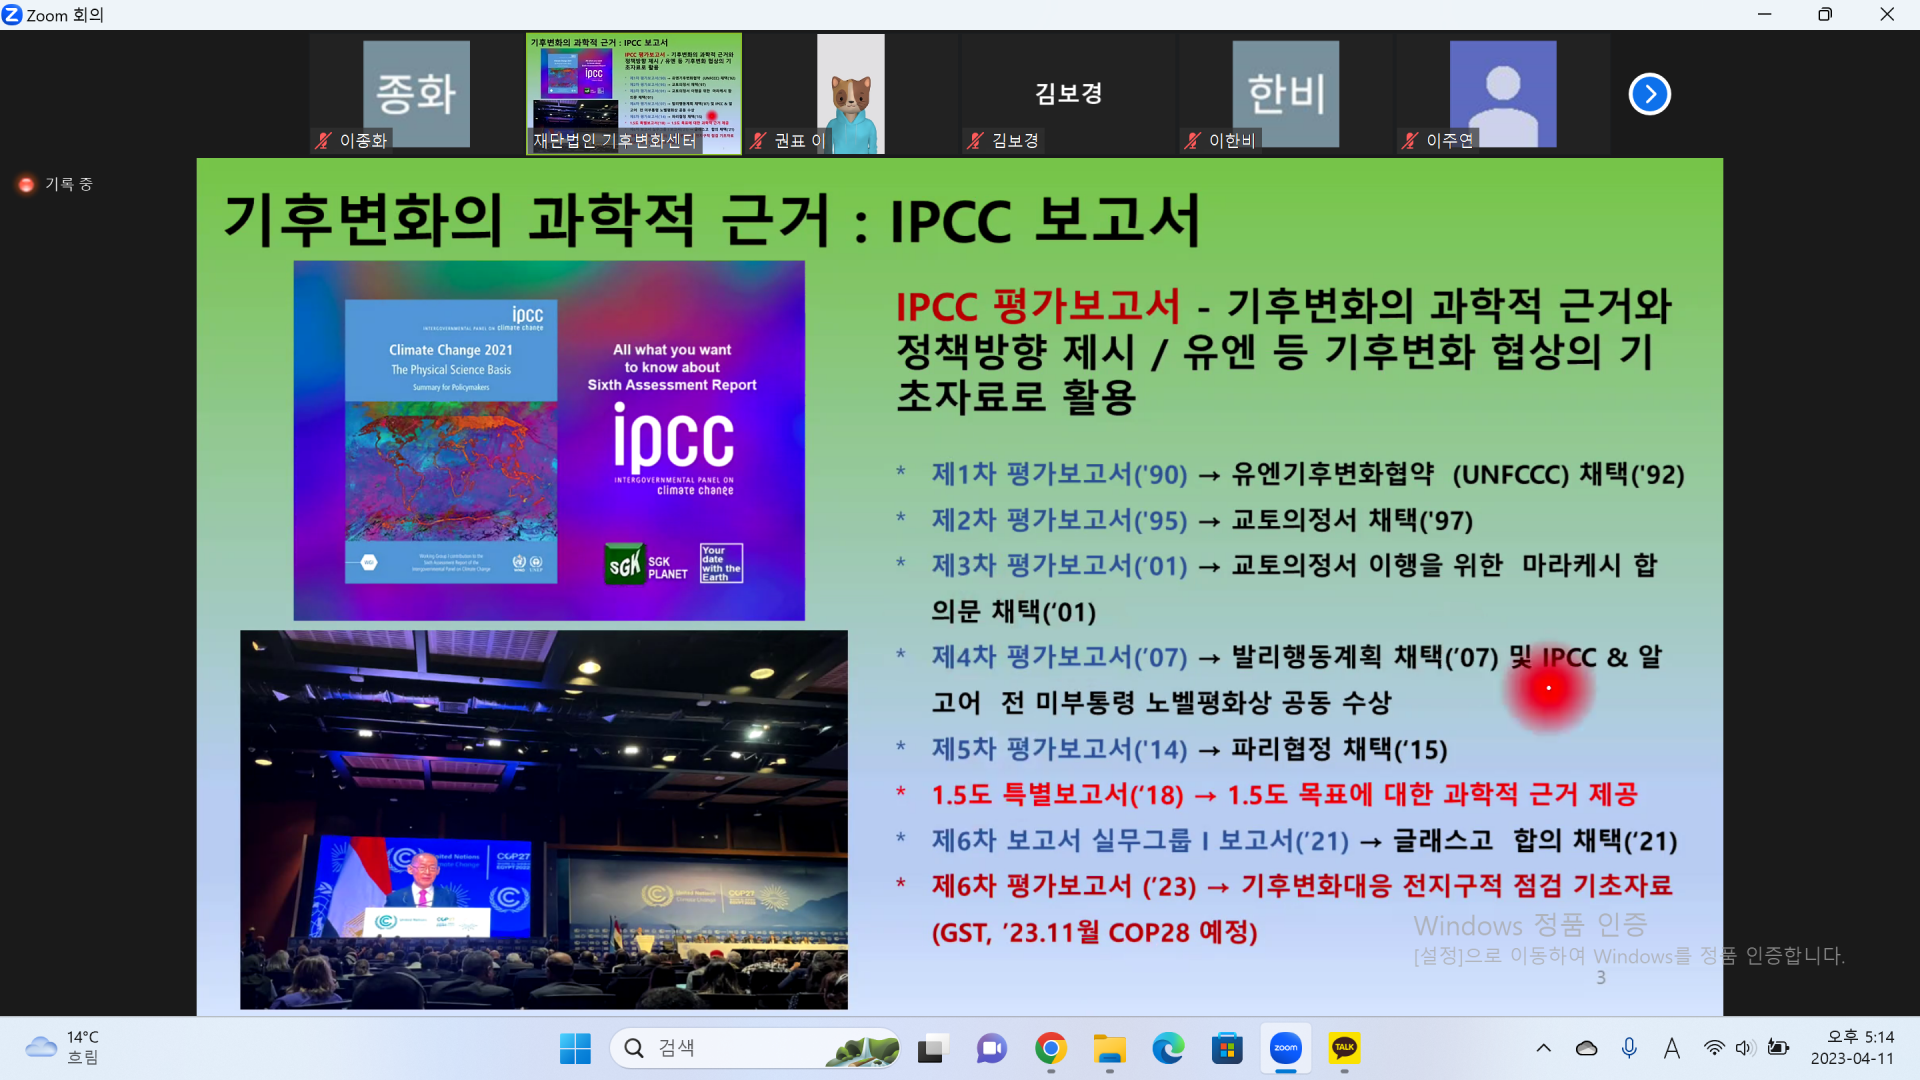Click the muted mic icon for 이한비

[1192, 141]
